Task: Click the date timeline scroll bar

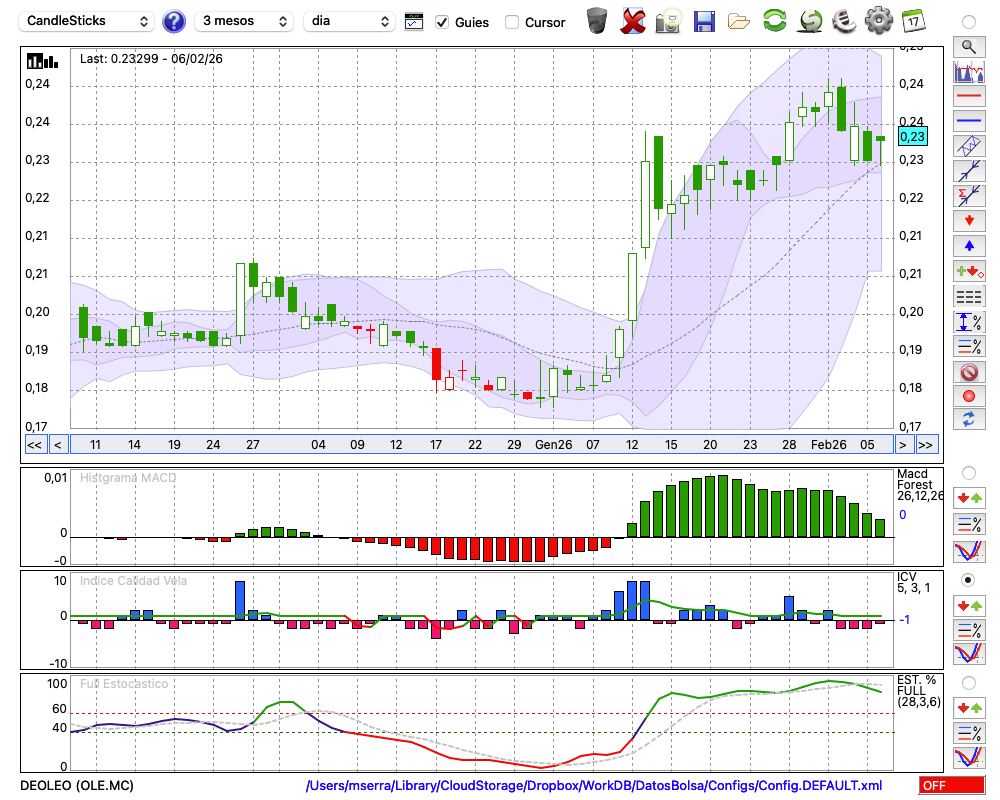Action: (480, 445)
